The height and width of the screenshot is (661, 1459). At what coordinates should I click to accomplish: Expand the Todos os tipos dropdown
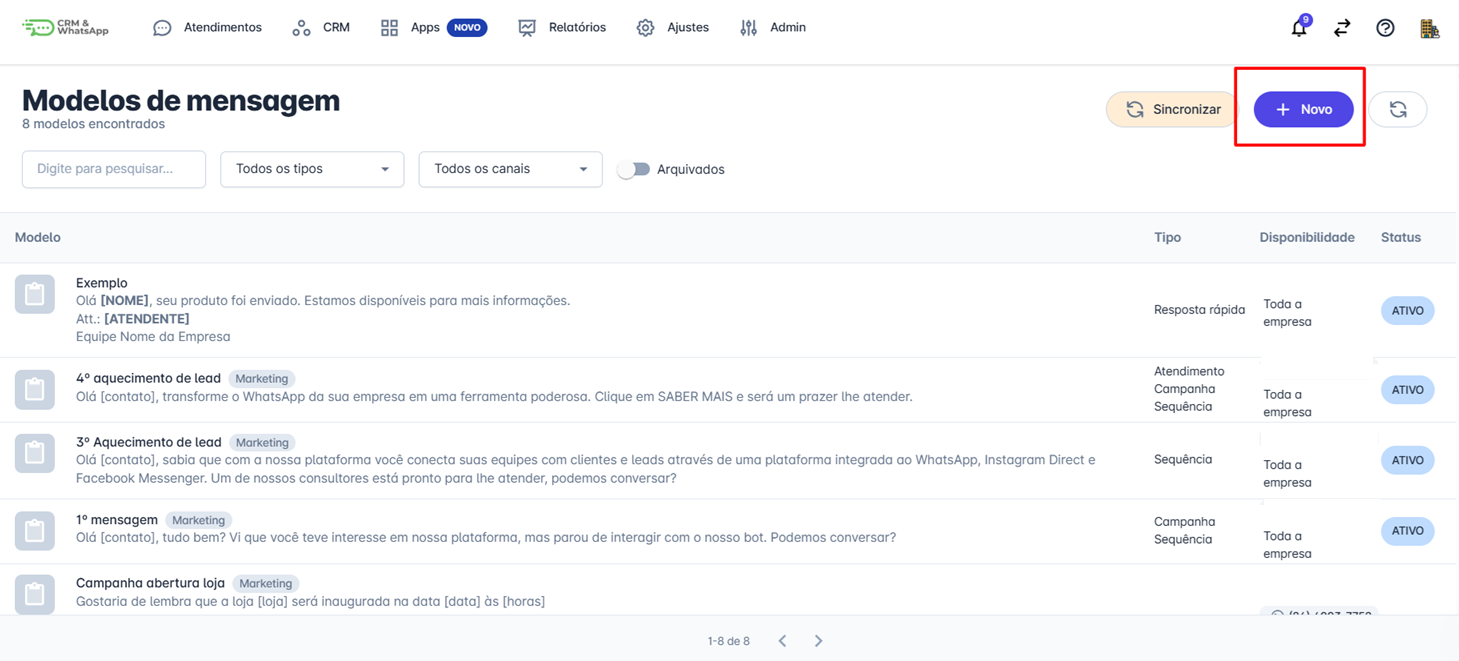point(312,169)
